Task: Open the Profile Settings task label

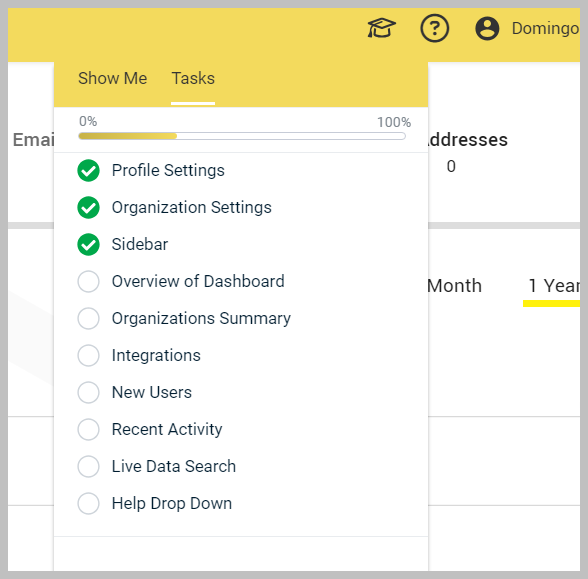Action: click(x=168, y=171)
